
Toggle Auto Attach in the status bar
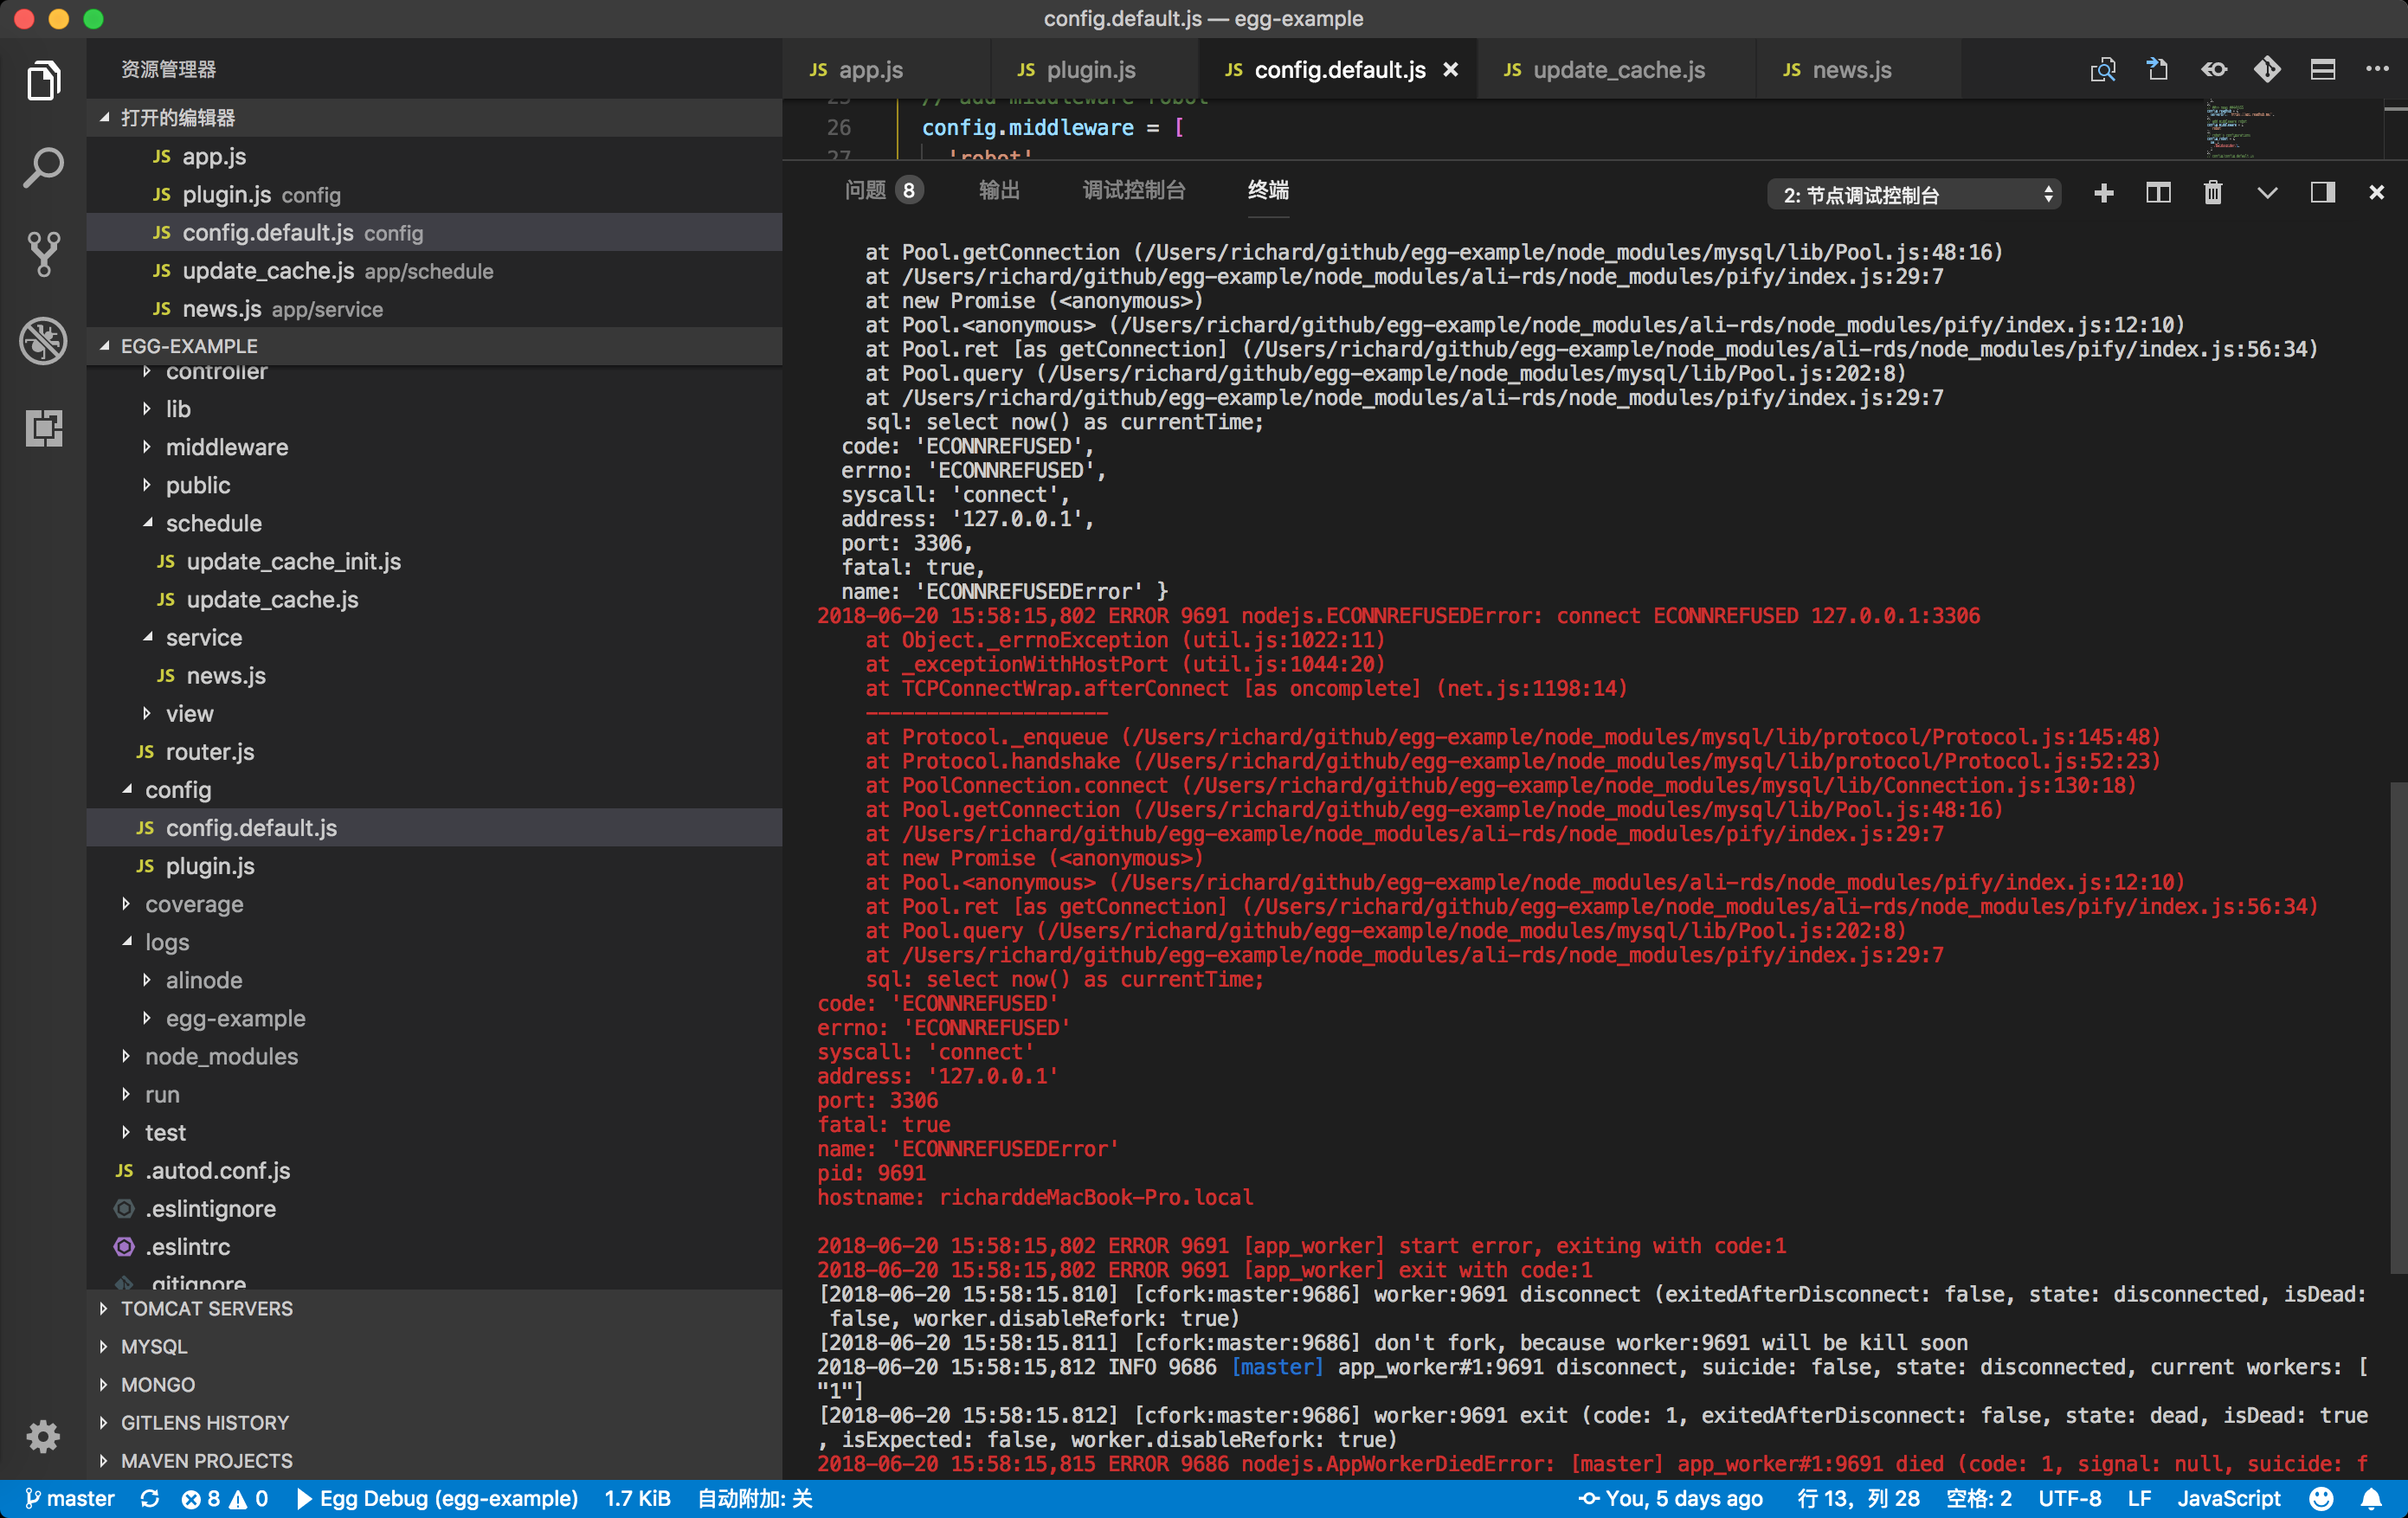[x=753, y=1498]
